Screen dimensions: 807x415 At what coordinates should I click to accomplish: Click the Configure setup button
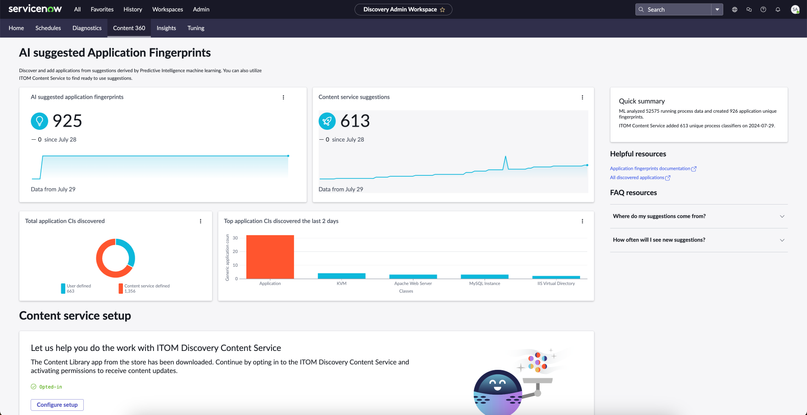pos(57,405)
